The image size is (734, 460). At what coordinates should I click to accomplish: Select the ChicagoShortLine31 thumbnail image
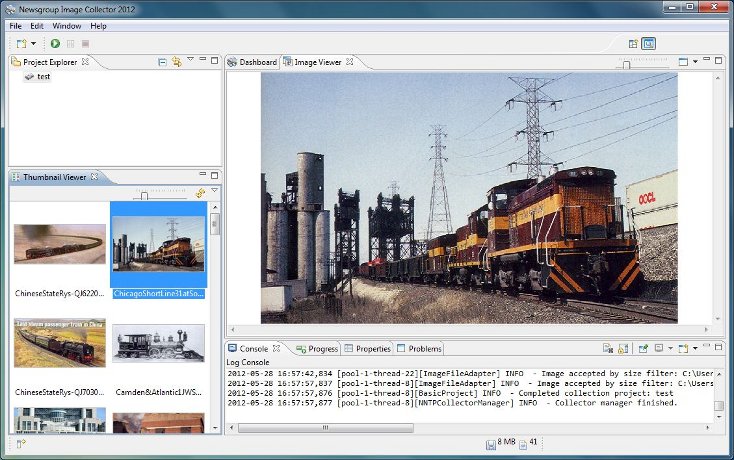tap(159, 244)
